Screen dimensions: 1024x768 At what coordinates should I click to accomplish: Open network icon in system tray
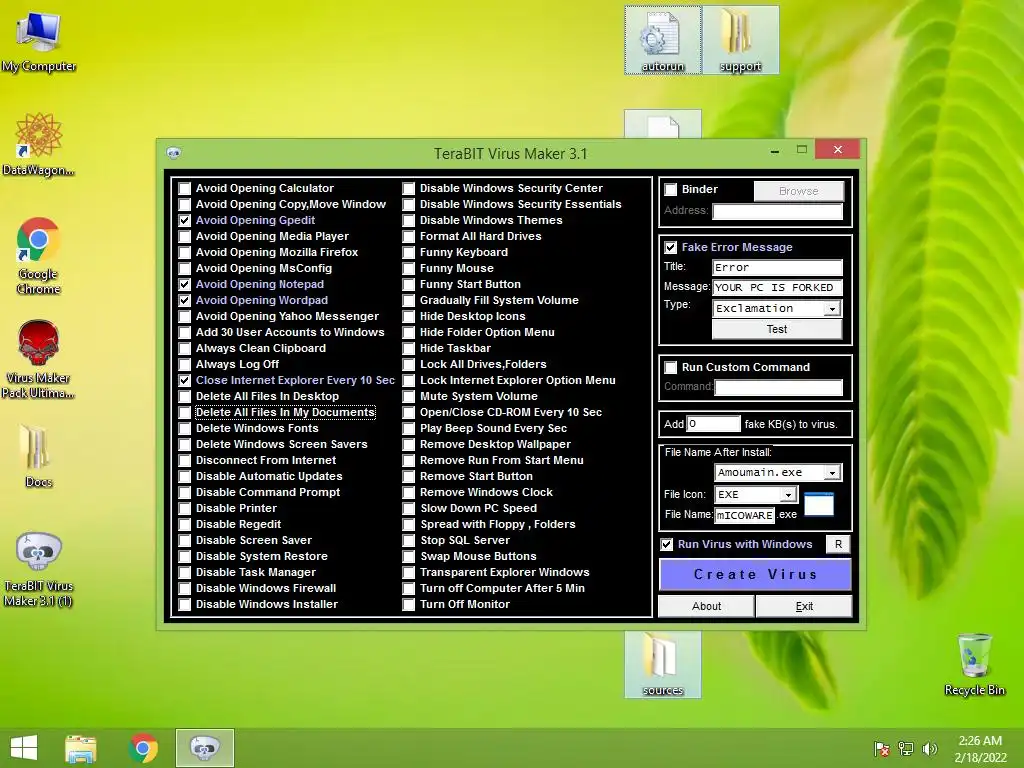pos(906,748)
